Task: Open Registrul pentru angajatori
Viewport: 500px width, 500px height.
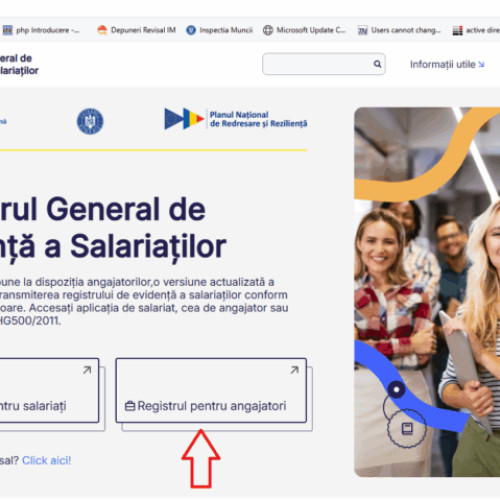Action: [x=211, y=390]
